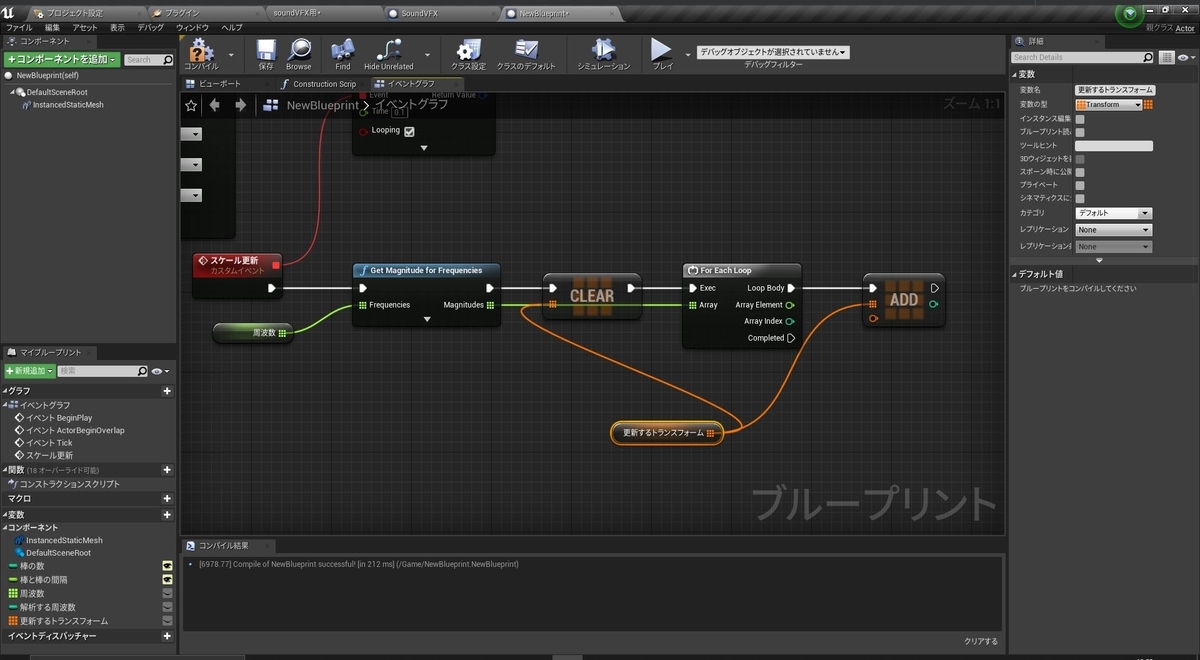Image resolution: width=1200 pixels, height=660 pixels.
Task: Open the レプリケーション None dropdown
Action: pyautogui.click(x=1114, y=230)
